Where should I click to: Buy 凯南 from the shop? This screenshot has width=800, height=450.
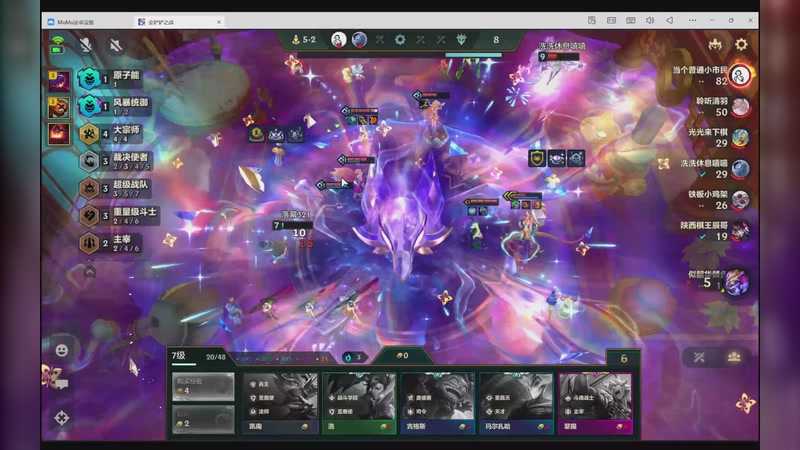tap(281, 403)
